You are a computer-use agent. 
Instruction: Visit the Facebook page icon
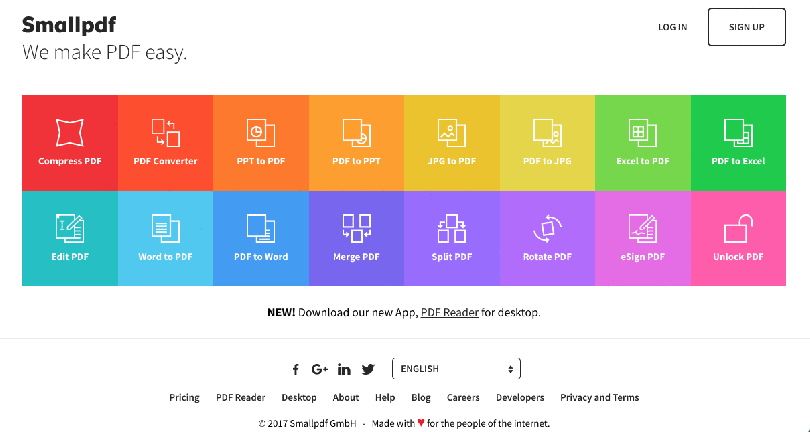click(295, 369)
